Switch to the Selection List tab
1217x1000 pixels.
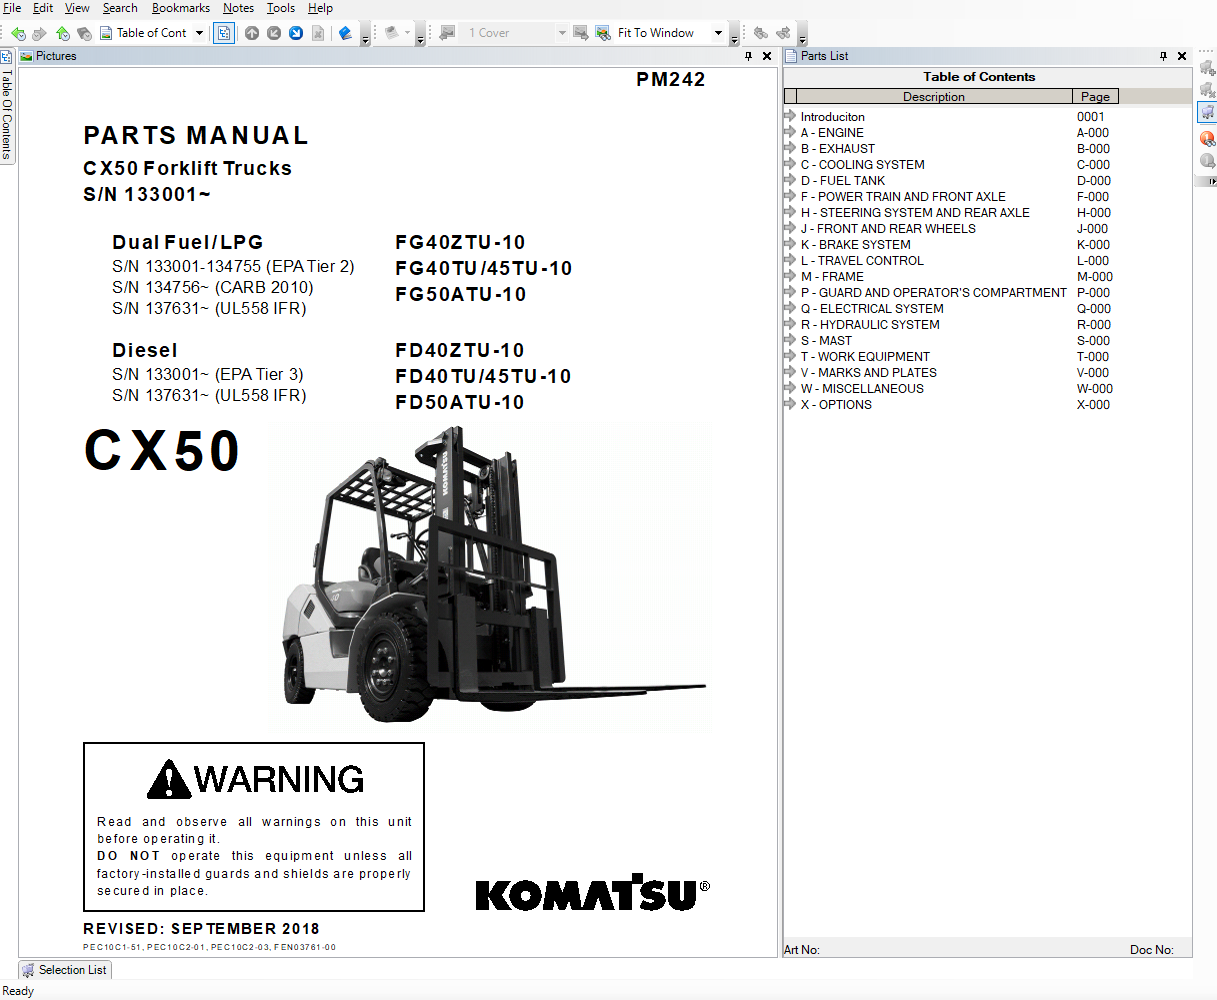coord(64,969)
